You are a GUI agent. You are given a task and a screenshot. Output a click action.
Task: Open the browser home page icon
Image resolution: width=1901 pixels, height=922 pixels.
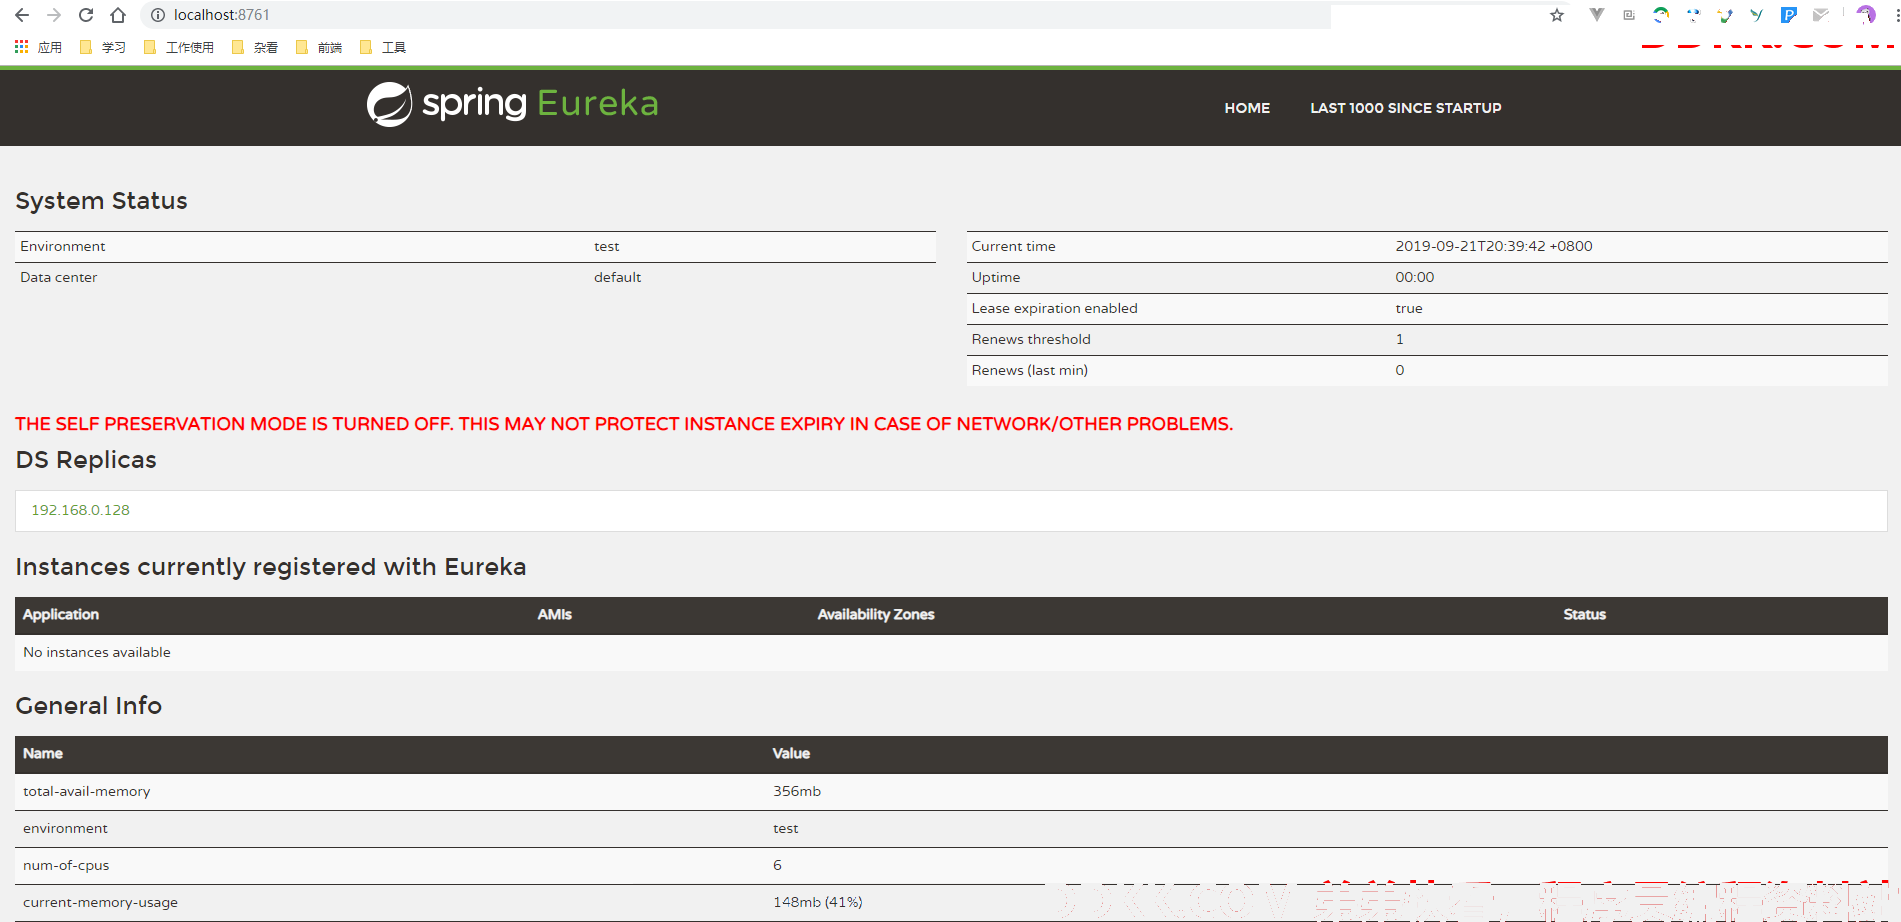pyautogui.click(x=118, y=15)
